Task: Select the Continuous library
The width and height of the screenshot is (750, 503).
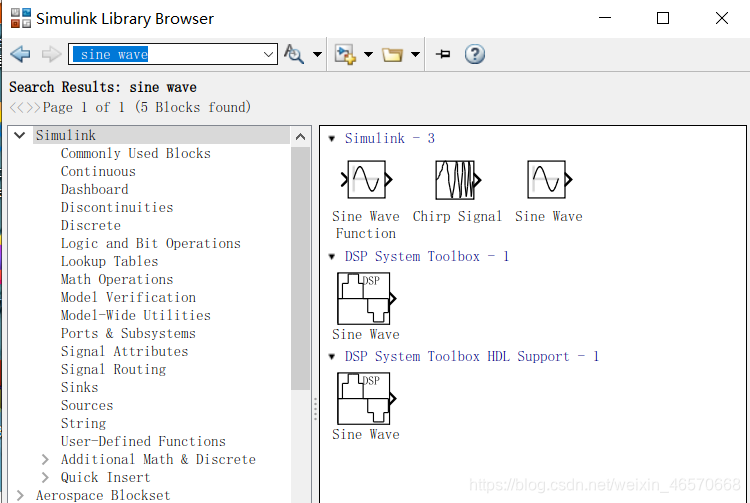Action: tap(98, 172)
